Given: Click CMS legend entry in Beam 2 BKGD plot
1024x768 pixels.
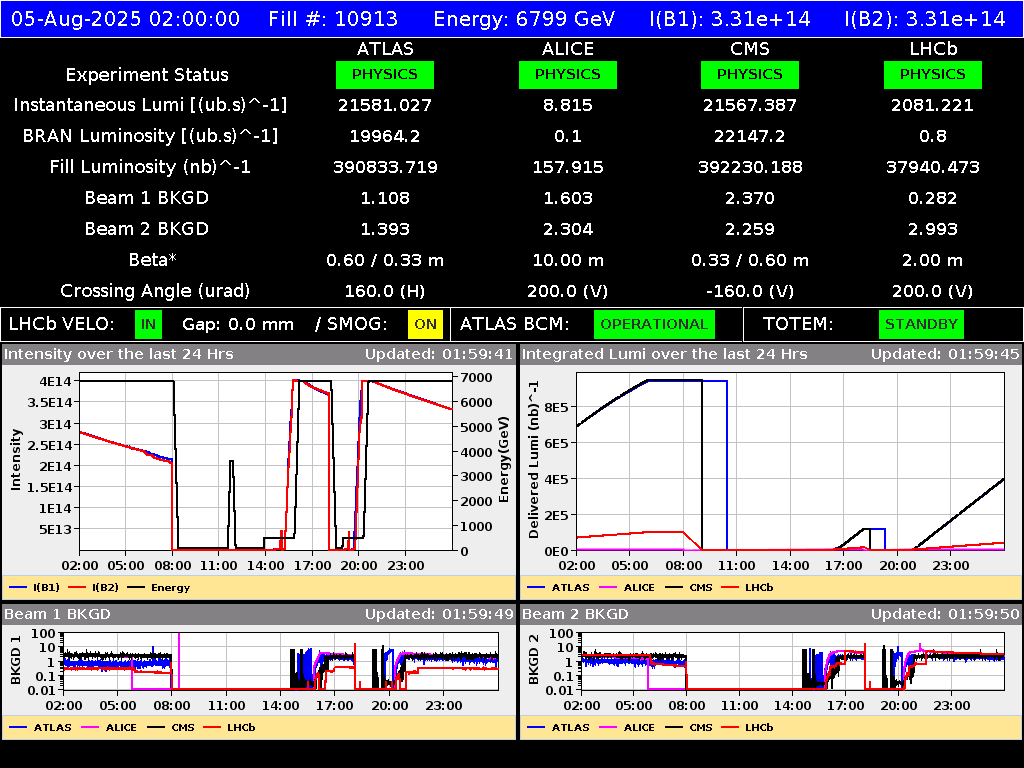Looking at the screenshot, I should tap(689, 727).
